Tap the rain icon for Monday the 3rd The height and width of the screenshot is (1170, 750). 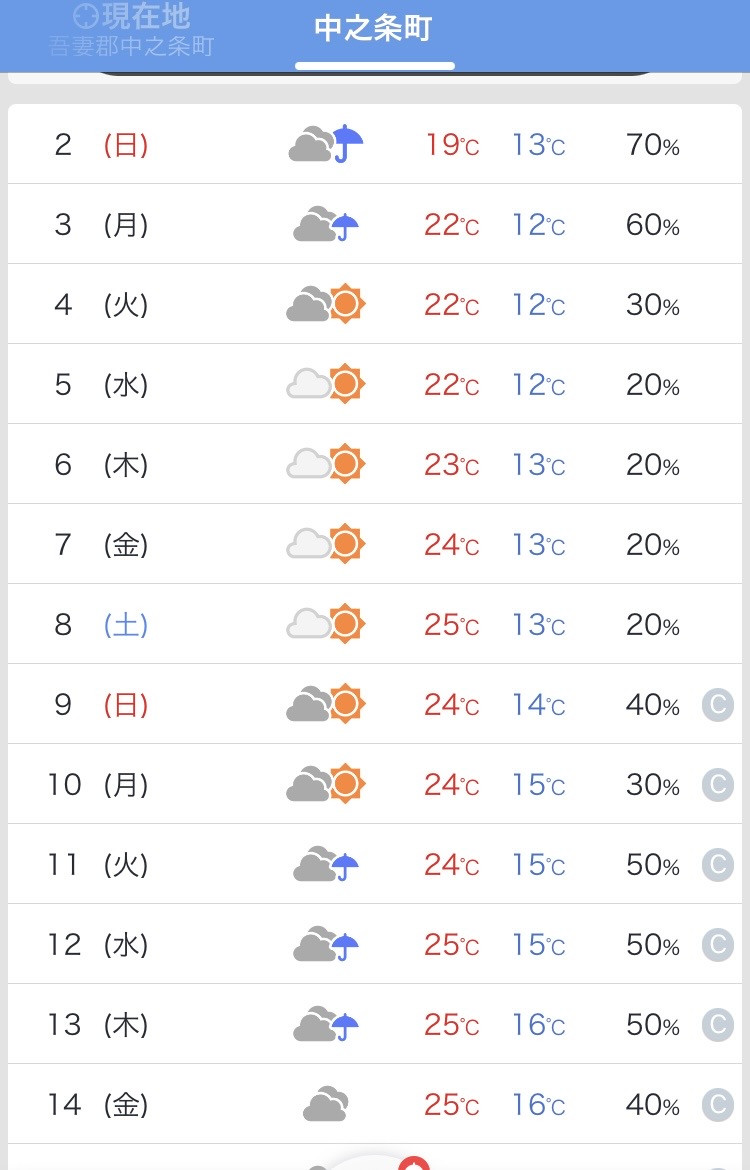coord(326,224)
